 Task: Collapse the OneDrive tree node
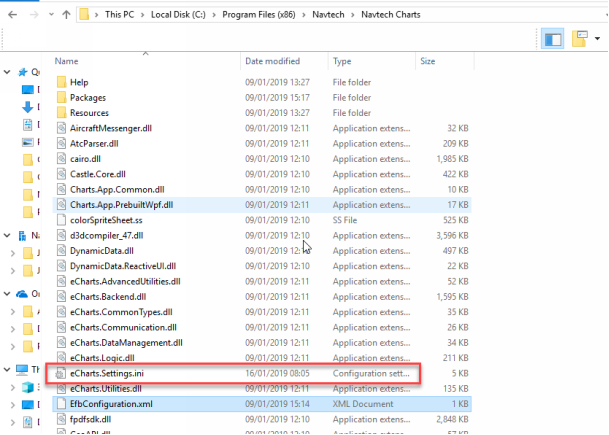coord(7,294)
